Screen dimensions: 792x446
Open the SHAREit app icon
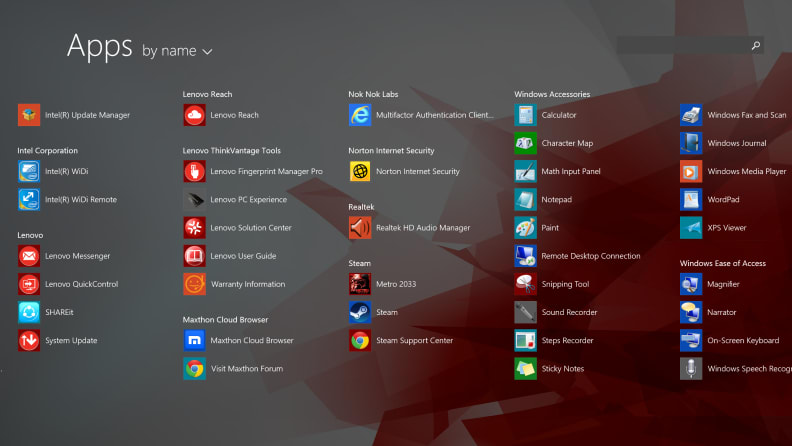[29, 312]
